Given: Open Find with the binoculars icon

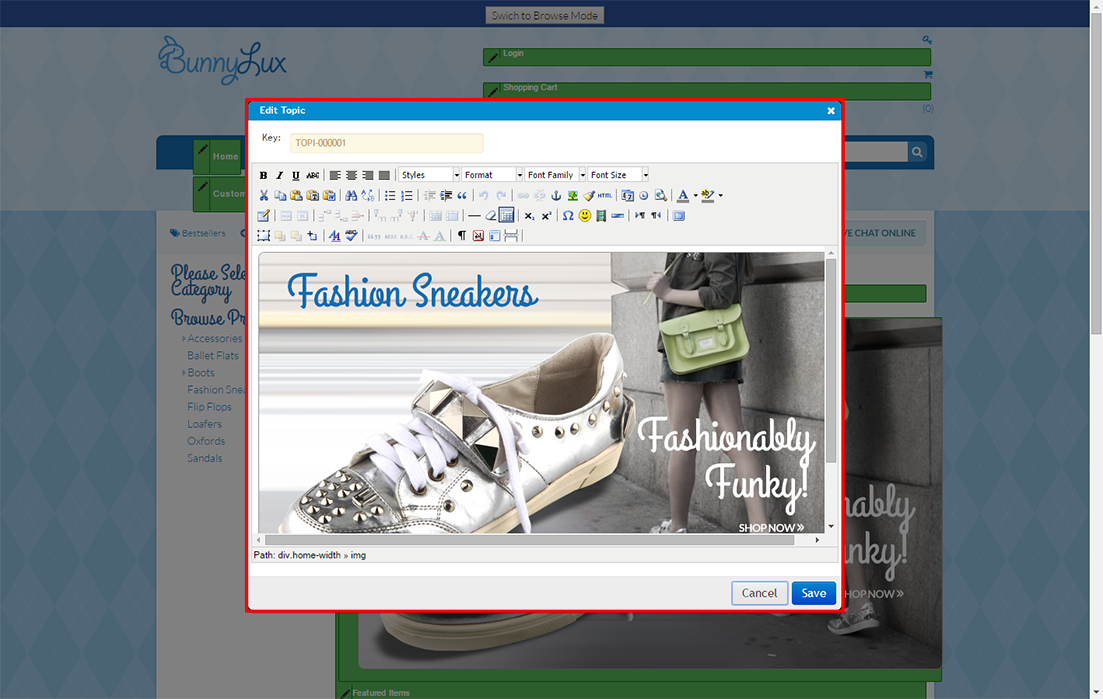Looking at the screenshot, I should point(350,196).
